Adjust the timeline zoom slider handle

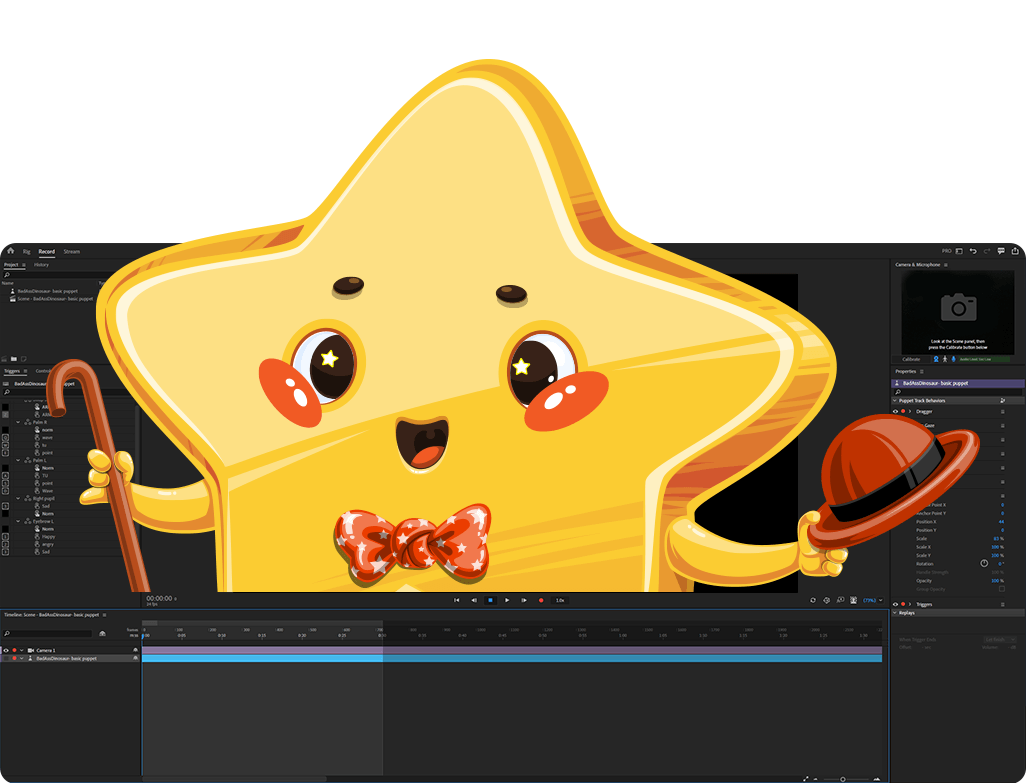pyautogui.click(x=842, y=778)
